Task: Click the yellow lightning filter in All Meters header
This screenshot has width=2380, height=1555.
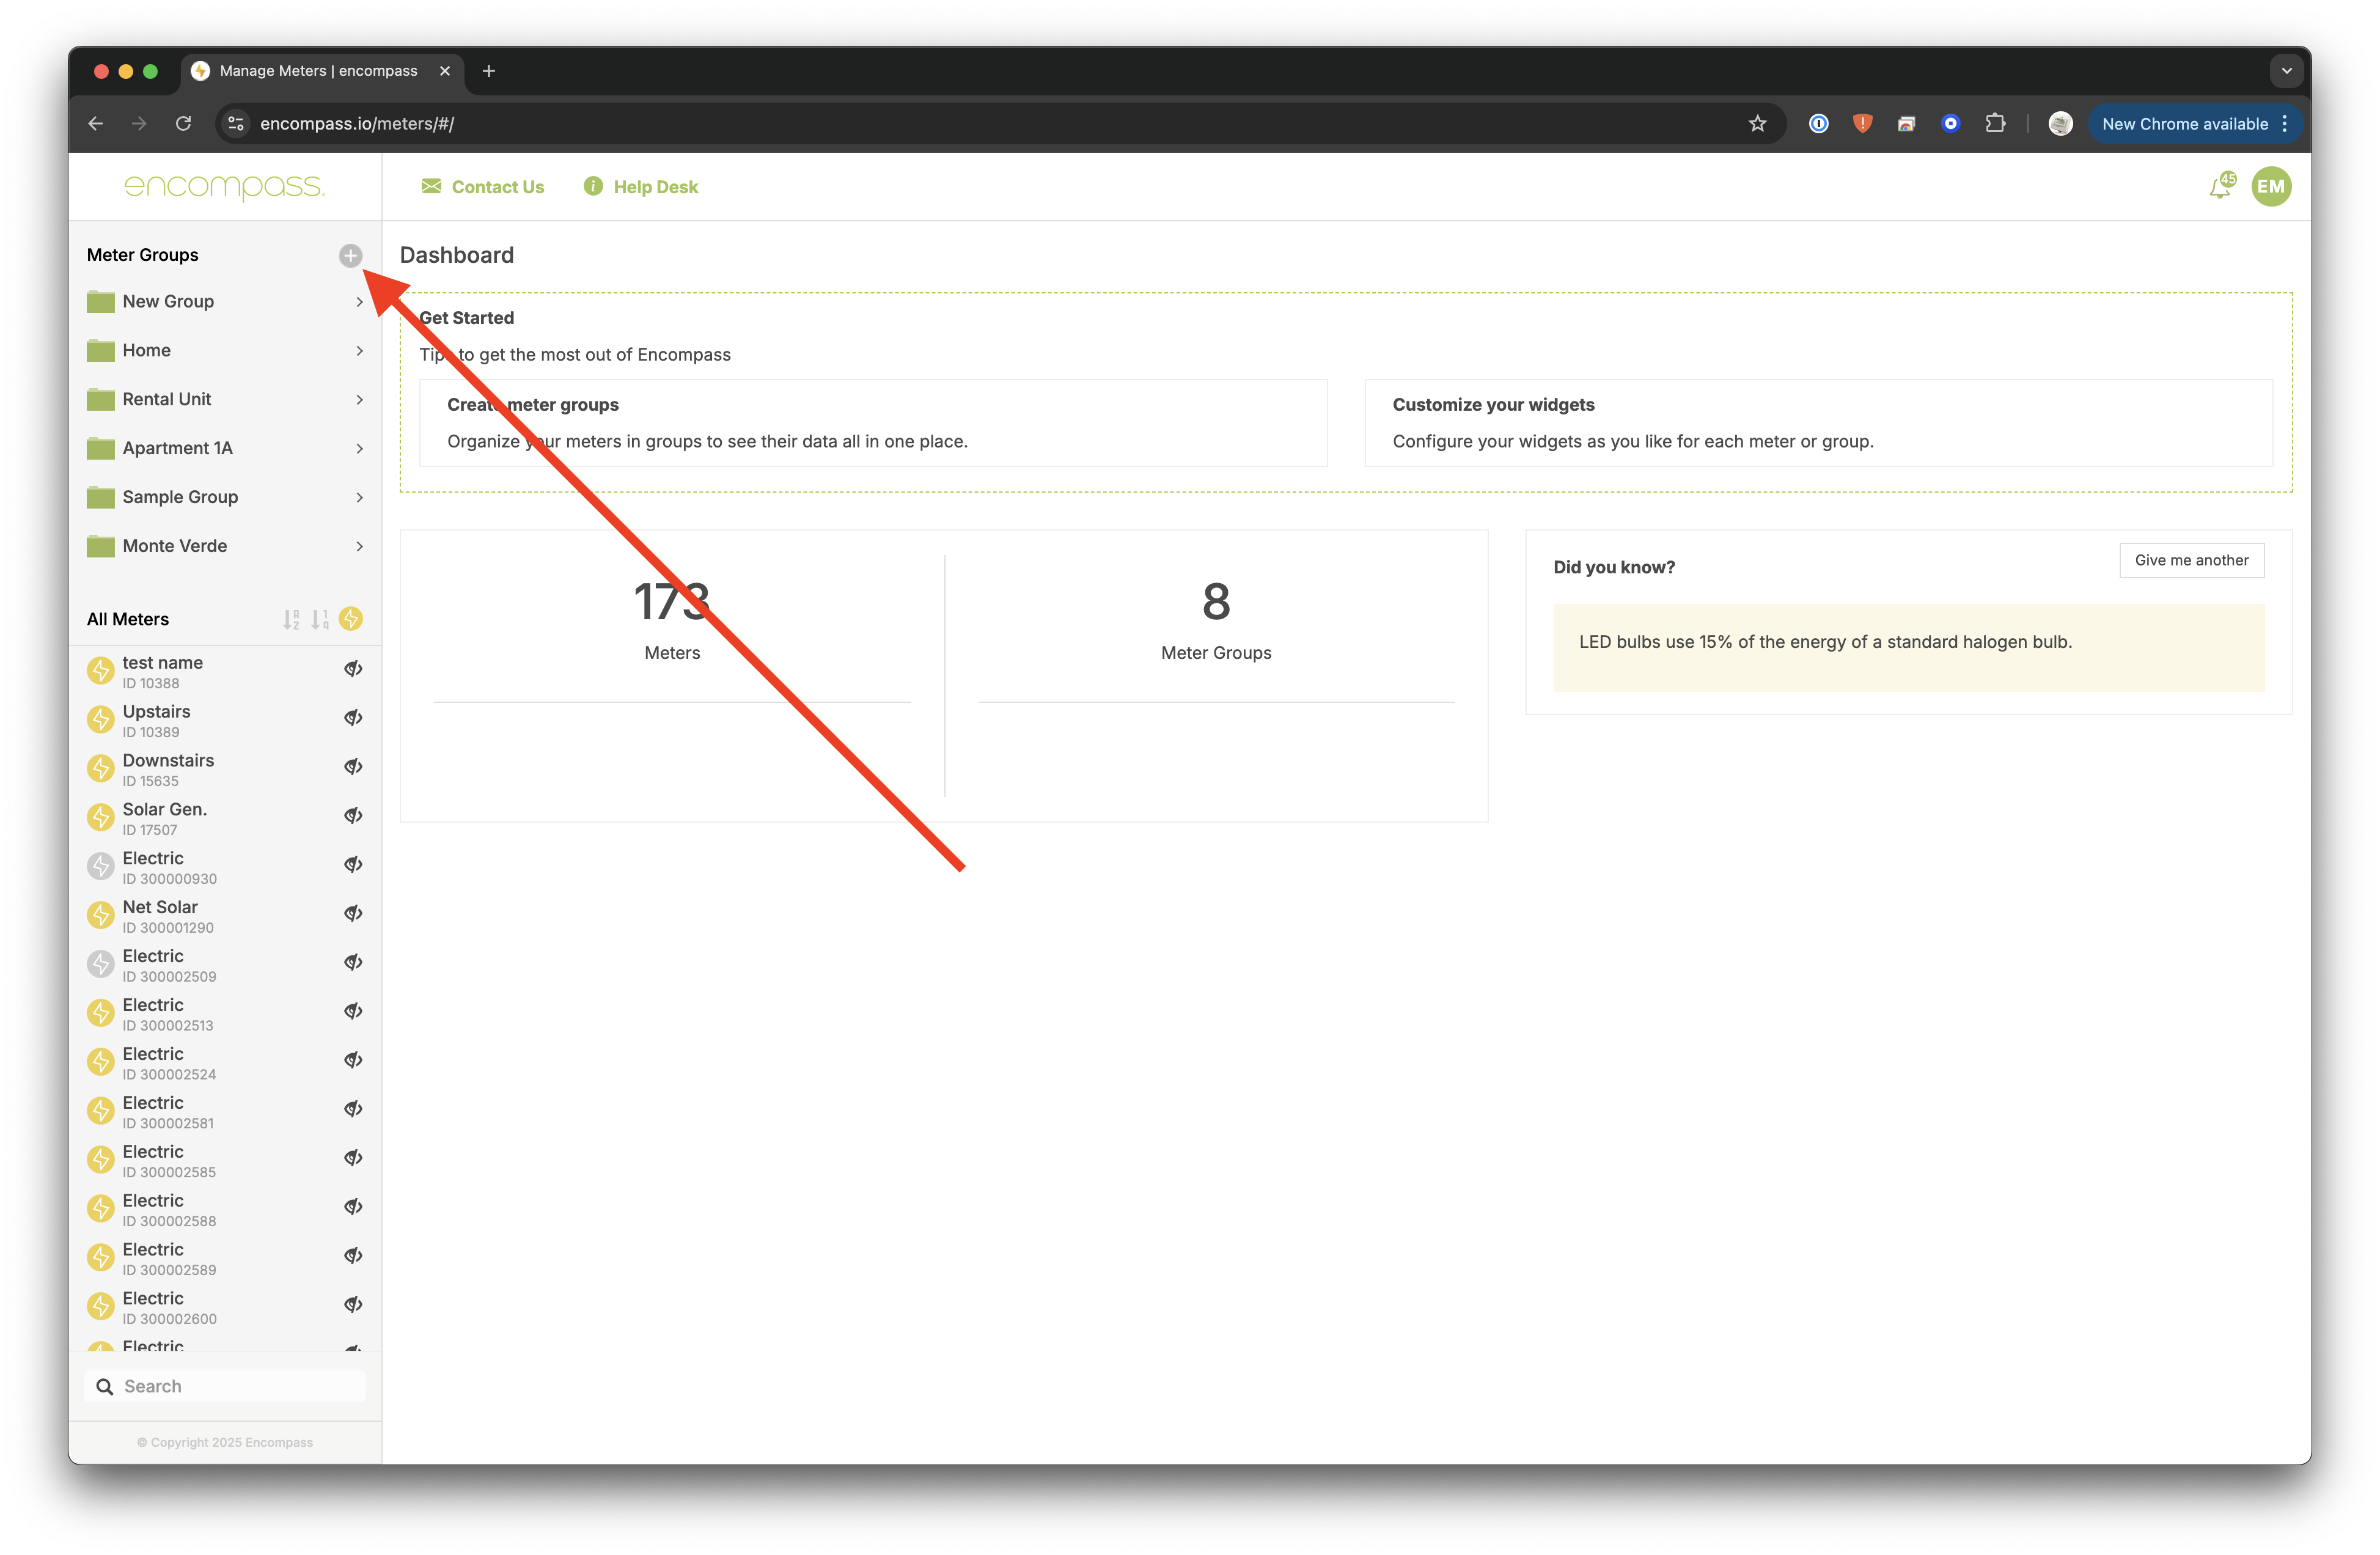Action: pos(351,619)
